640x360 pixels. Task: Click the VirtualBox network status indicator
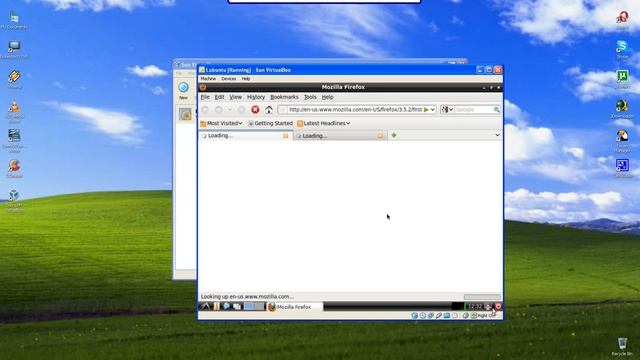(x=431, y=316)
